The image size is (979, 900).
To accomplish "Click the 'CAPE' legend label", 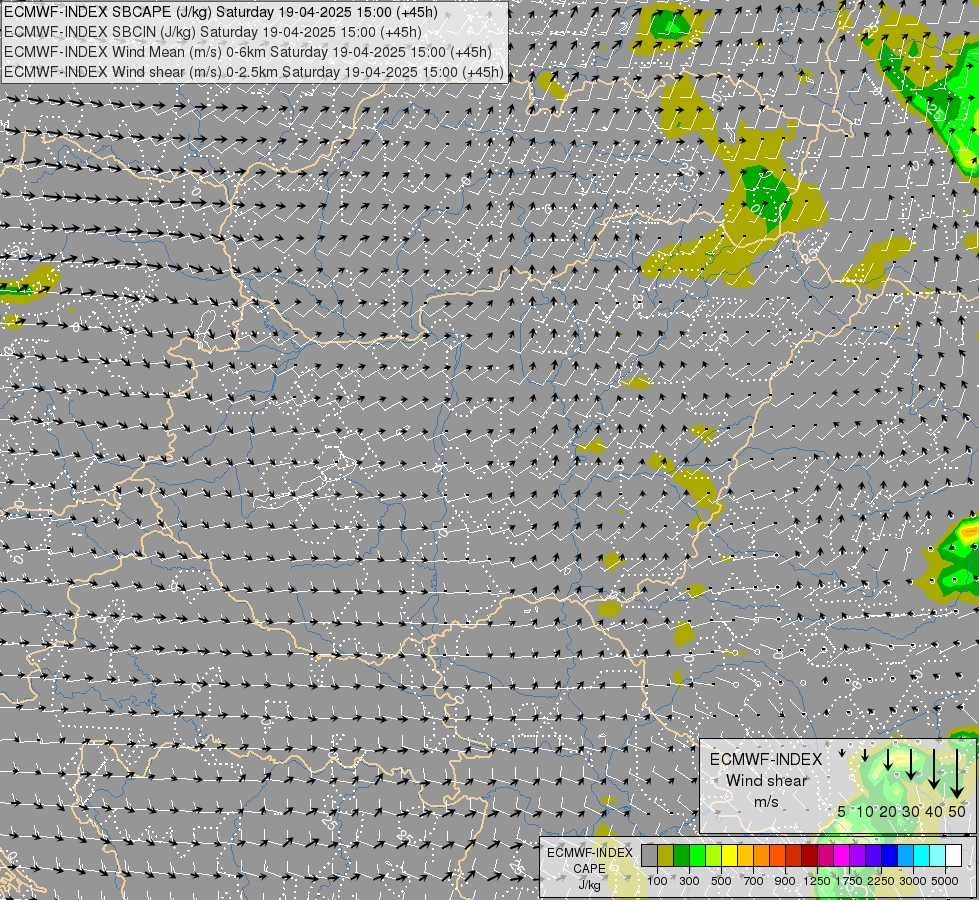I will coord(589,869).
